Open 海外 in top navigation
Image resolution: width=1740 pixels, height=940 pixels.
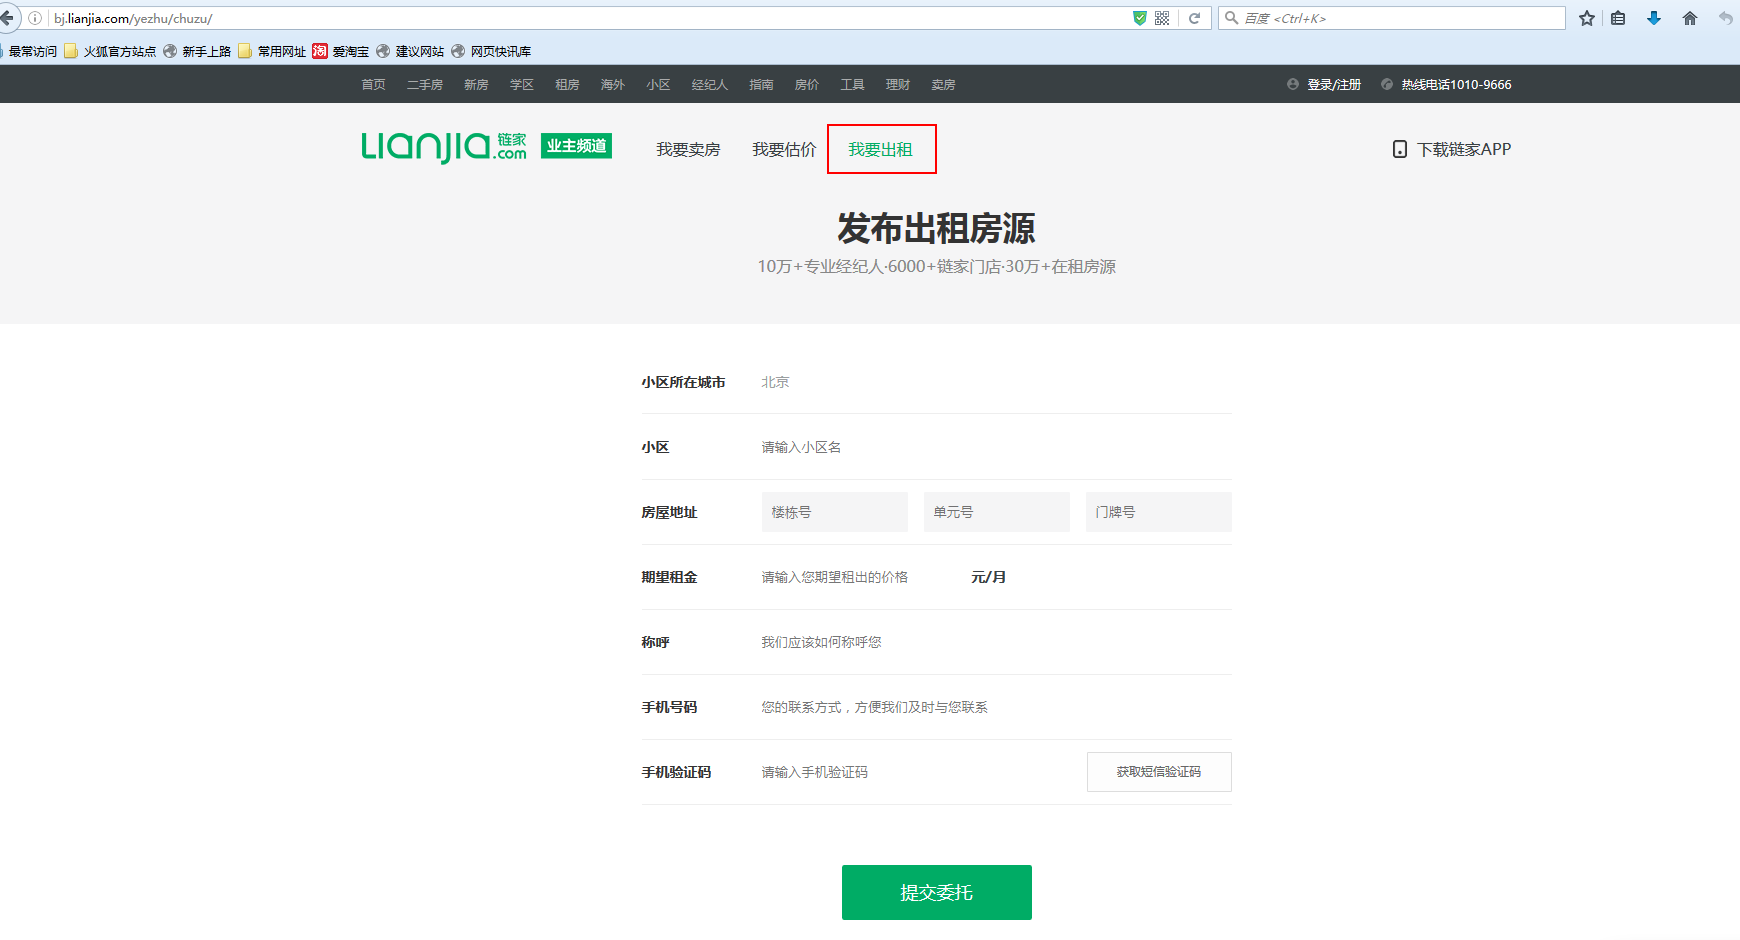[613, 85]
